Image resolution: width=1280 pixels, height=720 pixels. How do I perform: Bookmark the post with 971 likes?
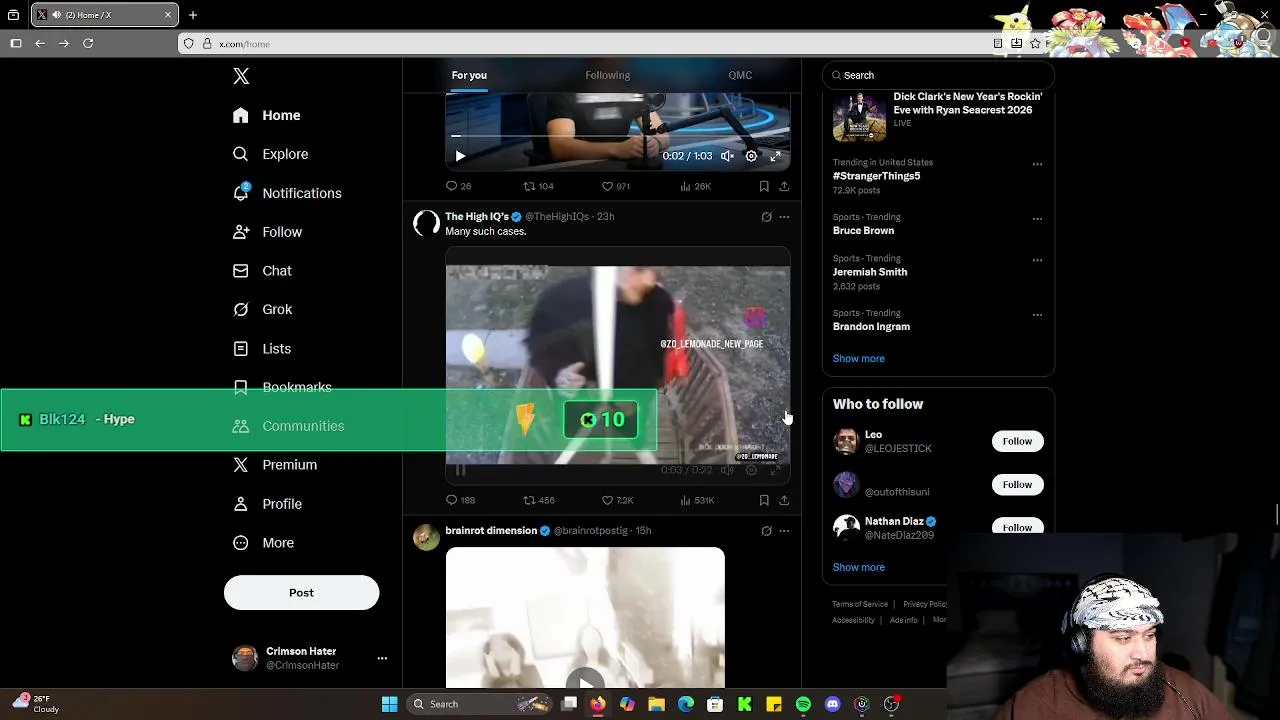(764, 186)
